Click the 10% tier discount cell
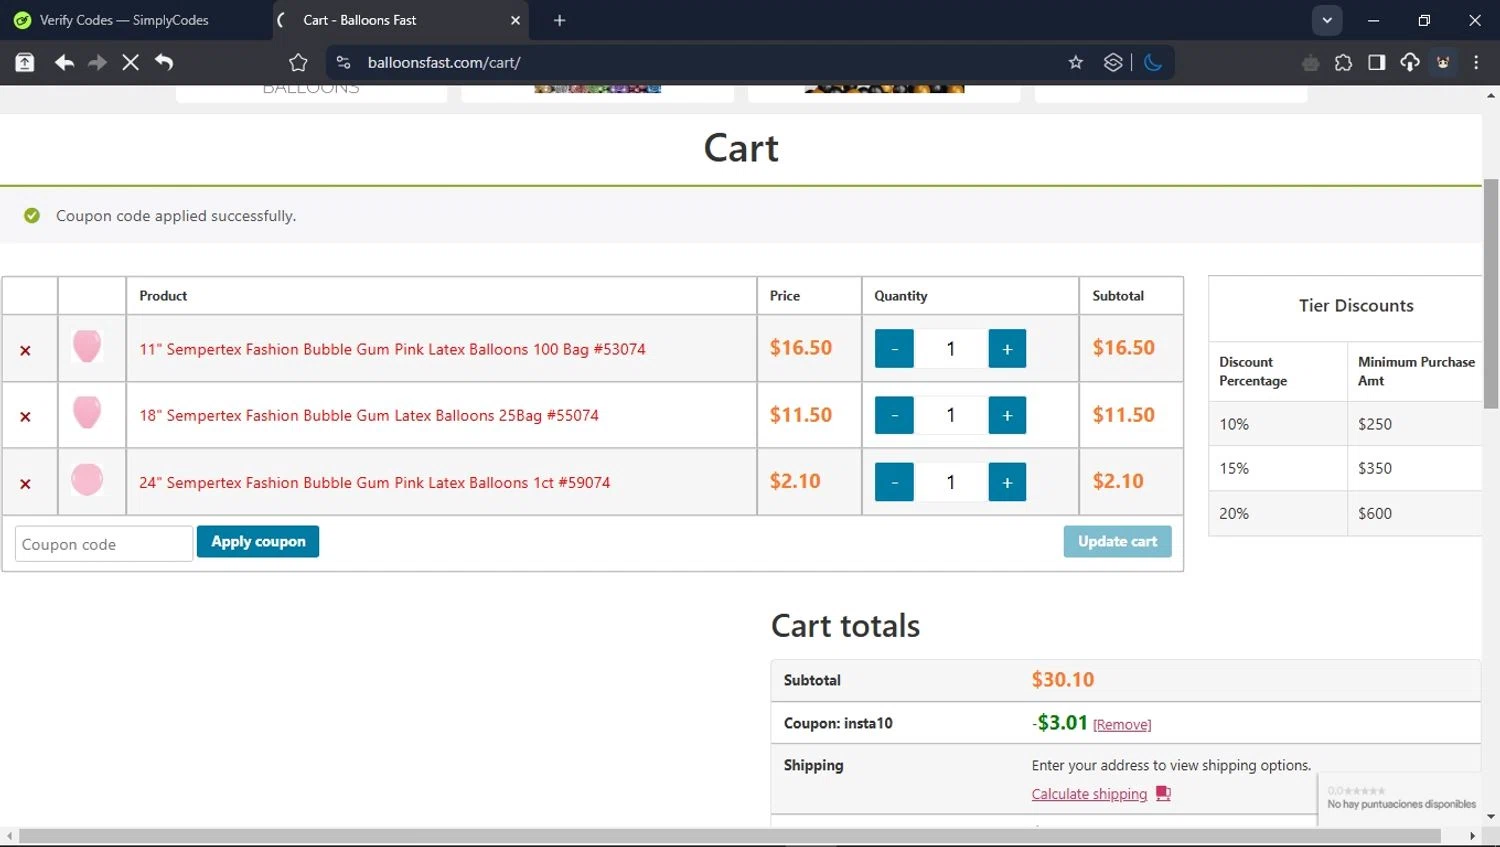 pos(1277,424)
